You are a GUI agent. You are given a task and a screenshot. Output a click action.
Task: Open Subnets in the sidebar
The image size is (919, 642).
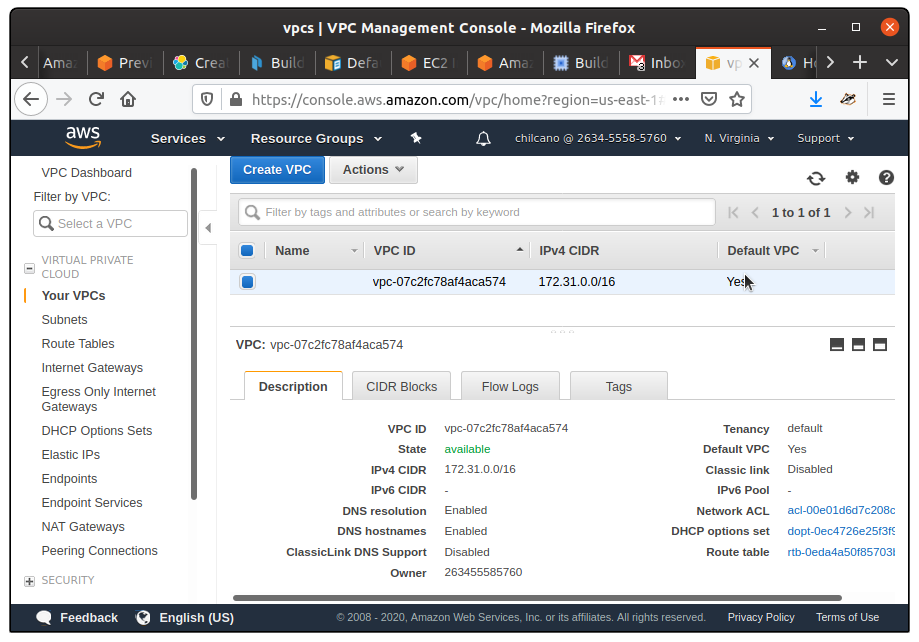[x=64, y=320]
